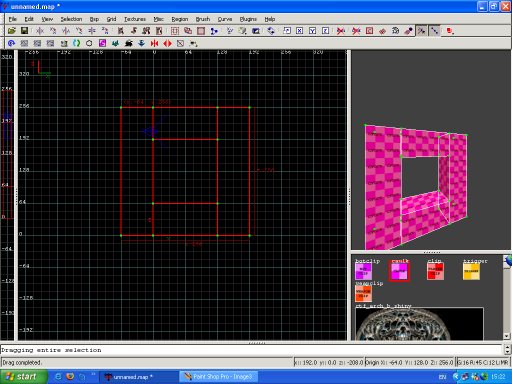Image resolution: width=512 pixels, height=384 pixels.
Task: Click the Select Touching icon
Action: pyautogui.click(x=134, y=31)
